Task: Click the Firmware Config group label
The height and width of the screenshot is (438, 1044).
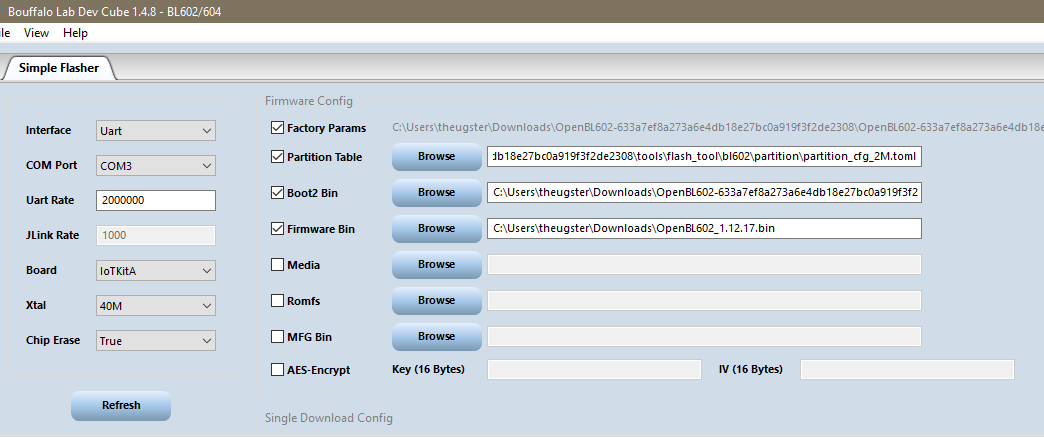Action: [x=309, y=101]
